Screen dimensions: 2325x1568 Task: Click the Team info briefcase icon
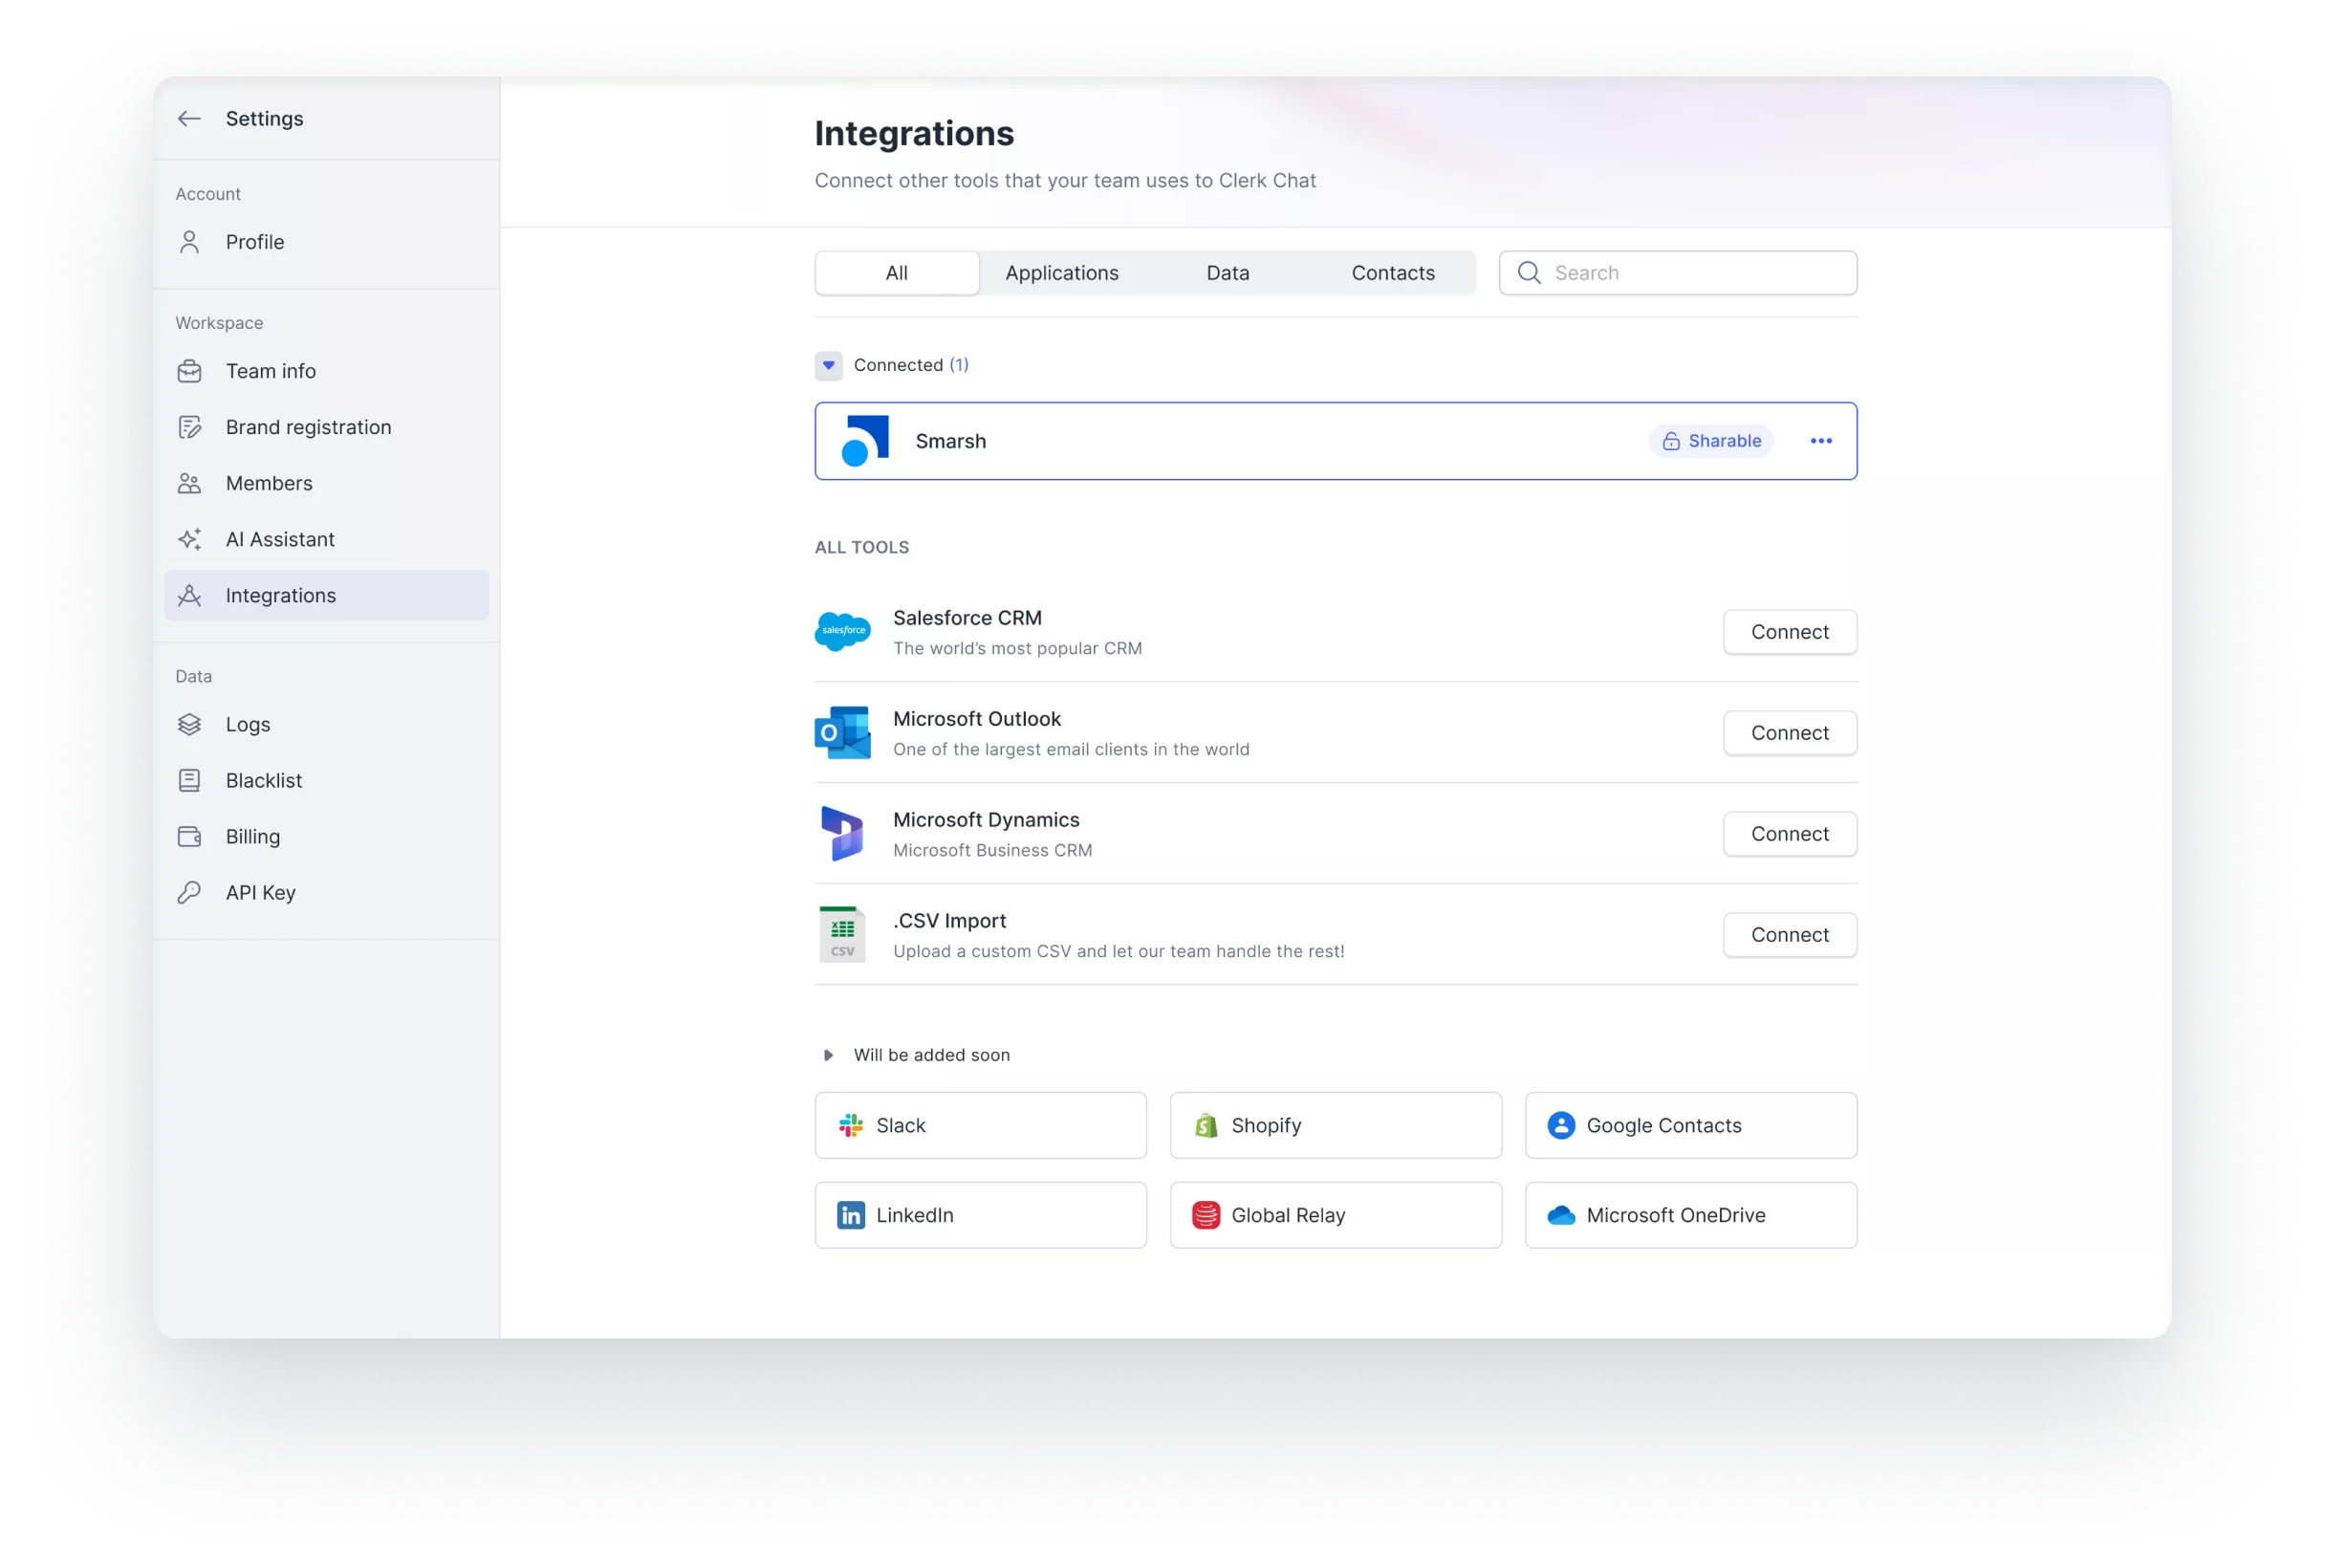click(x=189, y=371)
